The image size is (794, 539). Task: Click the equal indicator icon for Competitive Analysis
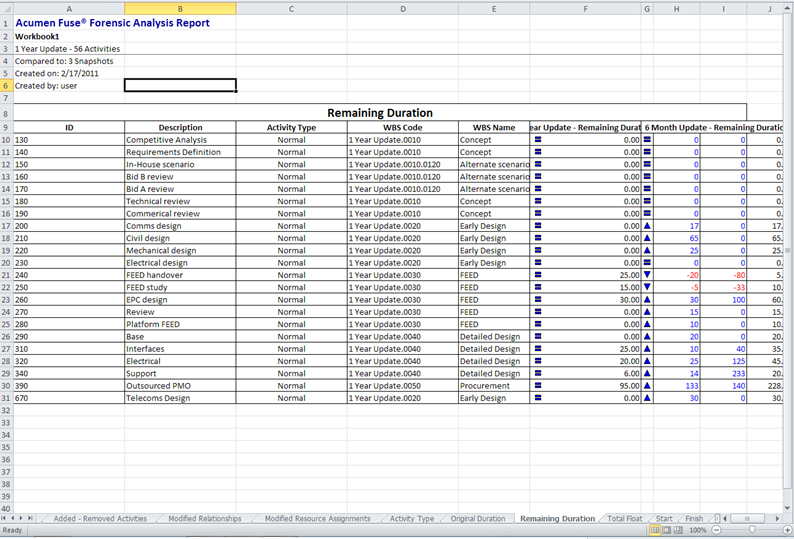(x=538, y=140)
